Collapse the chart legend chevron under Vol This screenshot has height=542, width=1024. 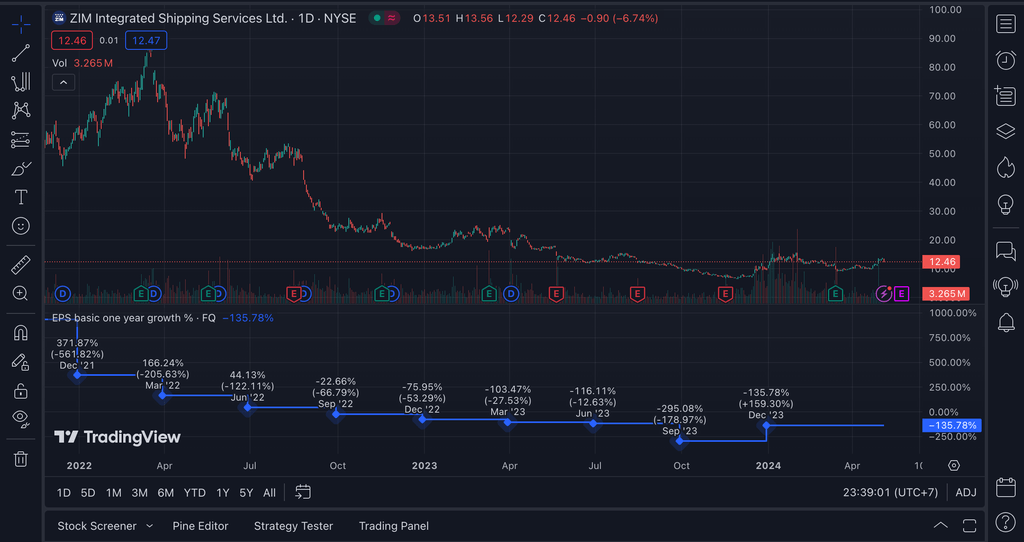[x=63, y=82]
